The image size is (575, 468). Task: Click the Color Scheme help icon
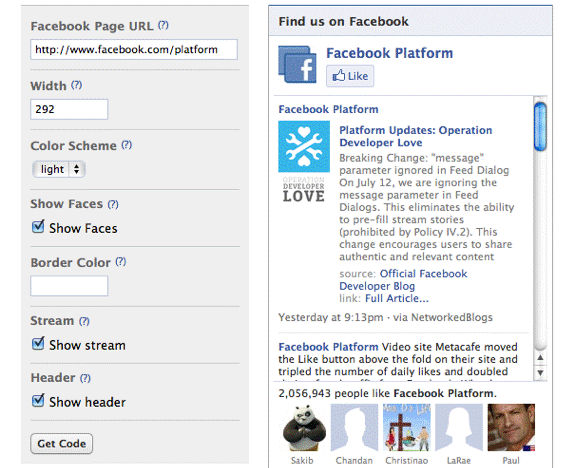(x=127, y=145)
